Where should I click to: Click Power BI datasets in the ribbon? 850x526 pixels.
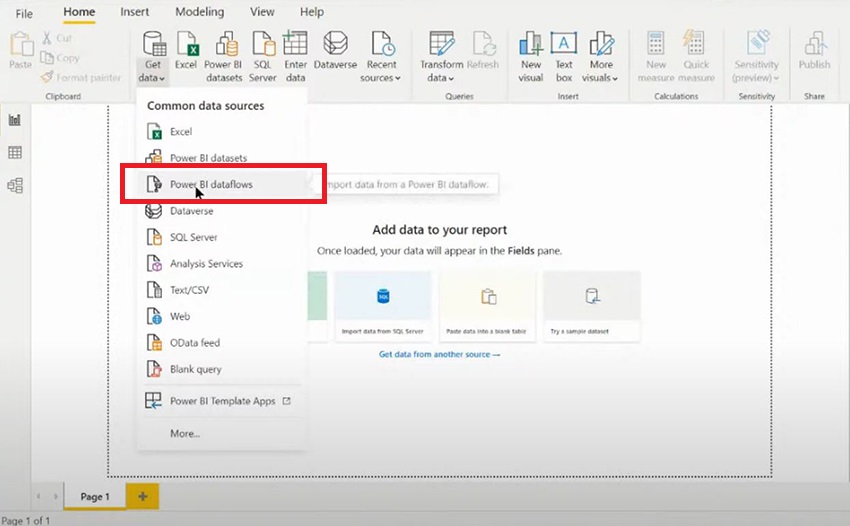[x=223, y=57]
